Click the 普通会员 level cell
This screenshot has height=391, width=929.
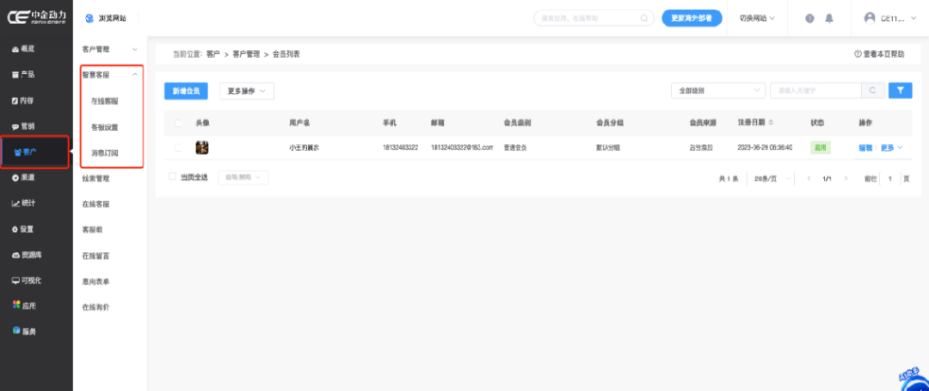coord(515,148)
